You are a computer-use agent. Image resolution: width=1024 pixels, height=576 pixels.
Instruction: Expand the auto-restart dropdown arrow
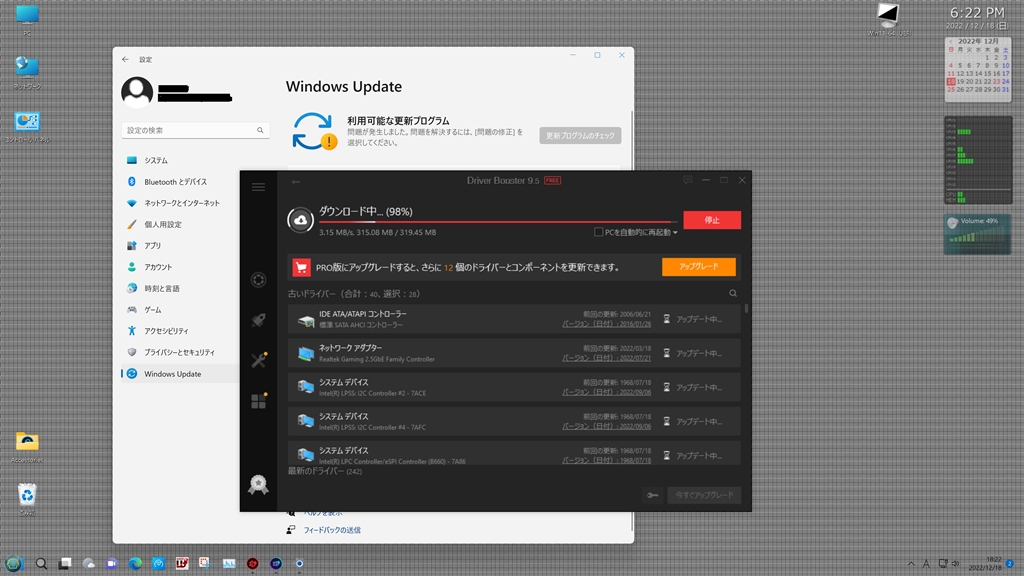(x=675, y=232)
